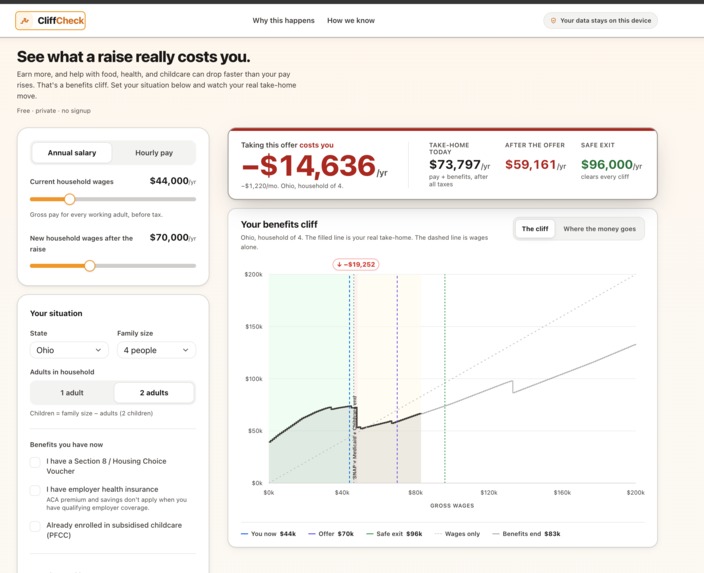
Task: Click the Benefits end $83k legend item
Action: (526, 534)
